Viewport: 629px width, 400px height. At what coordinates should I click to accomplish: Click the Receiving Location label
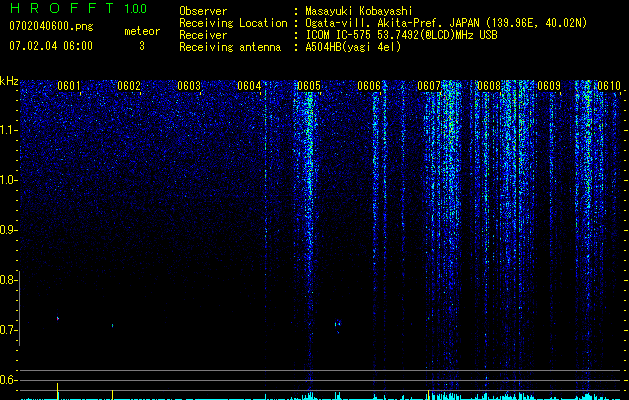click(233, 24)
